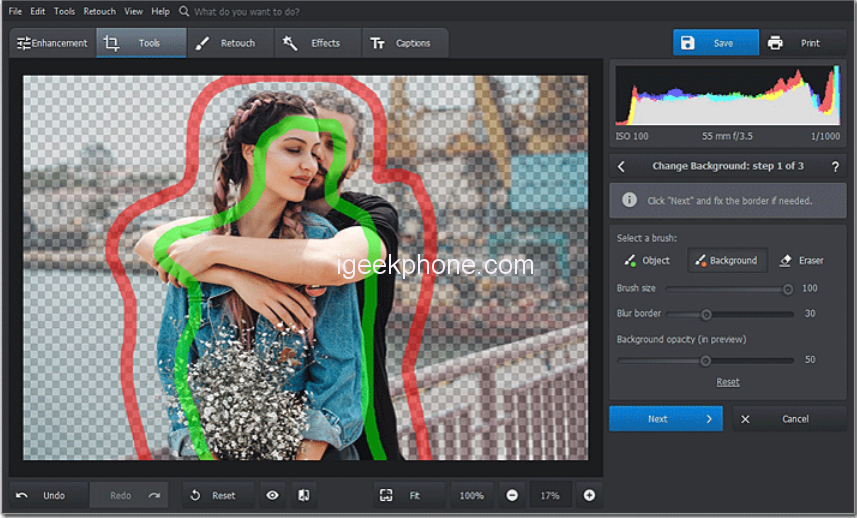Click the before/after compare icon
Screen dimensions: 857x518
point(303,495)
